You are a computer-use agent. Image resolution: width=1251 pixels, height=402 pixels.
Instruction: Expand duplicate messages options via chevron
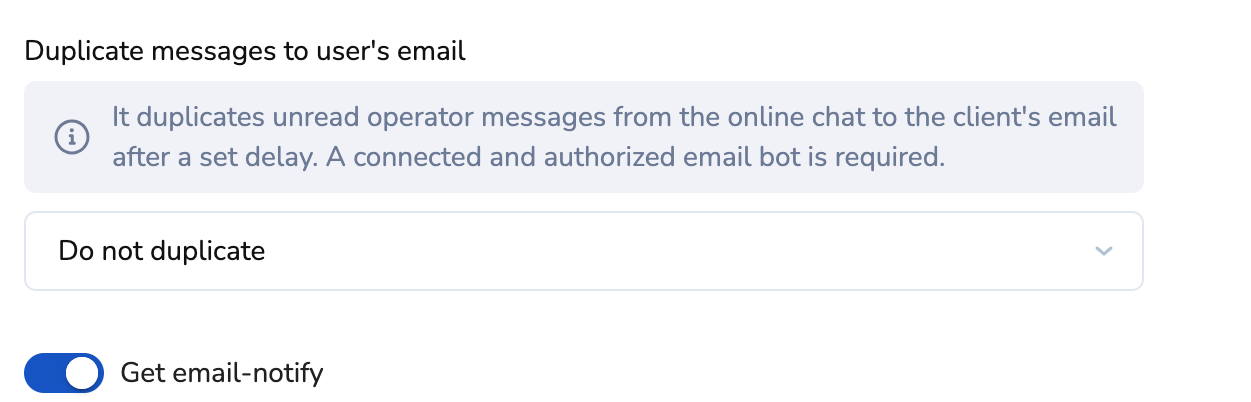point(1103,251)
